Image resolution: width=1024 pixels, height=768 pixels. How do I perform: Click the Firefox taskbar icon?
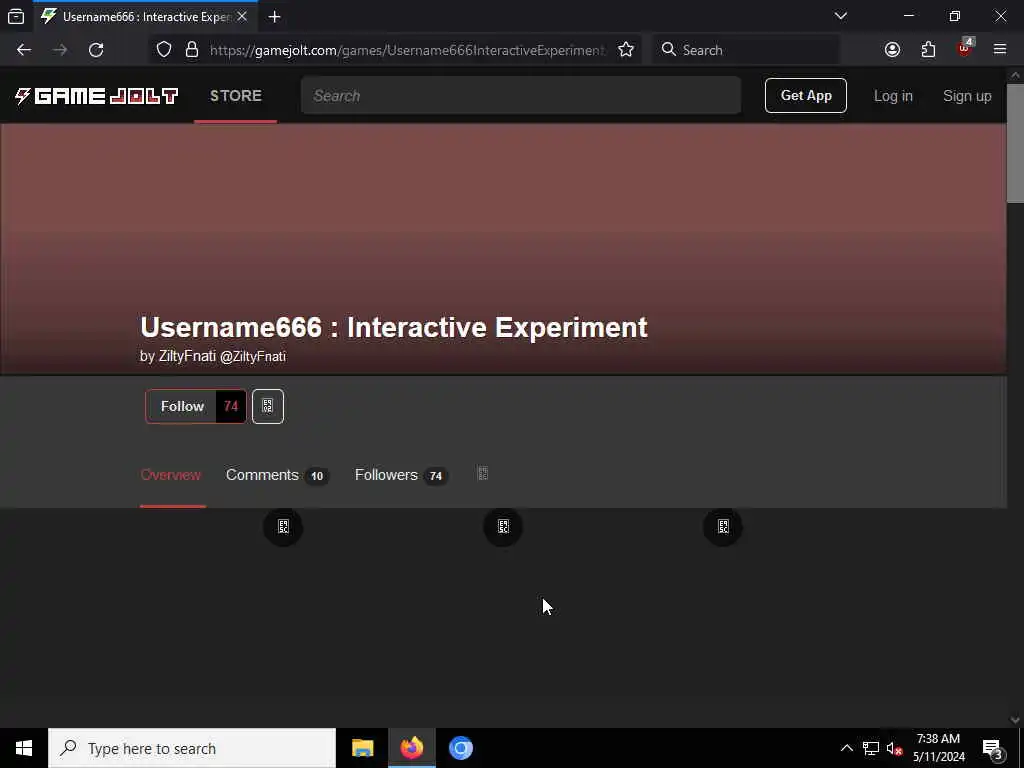pos(411,748)
